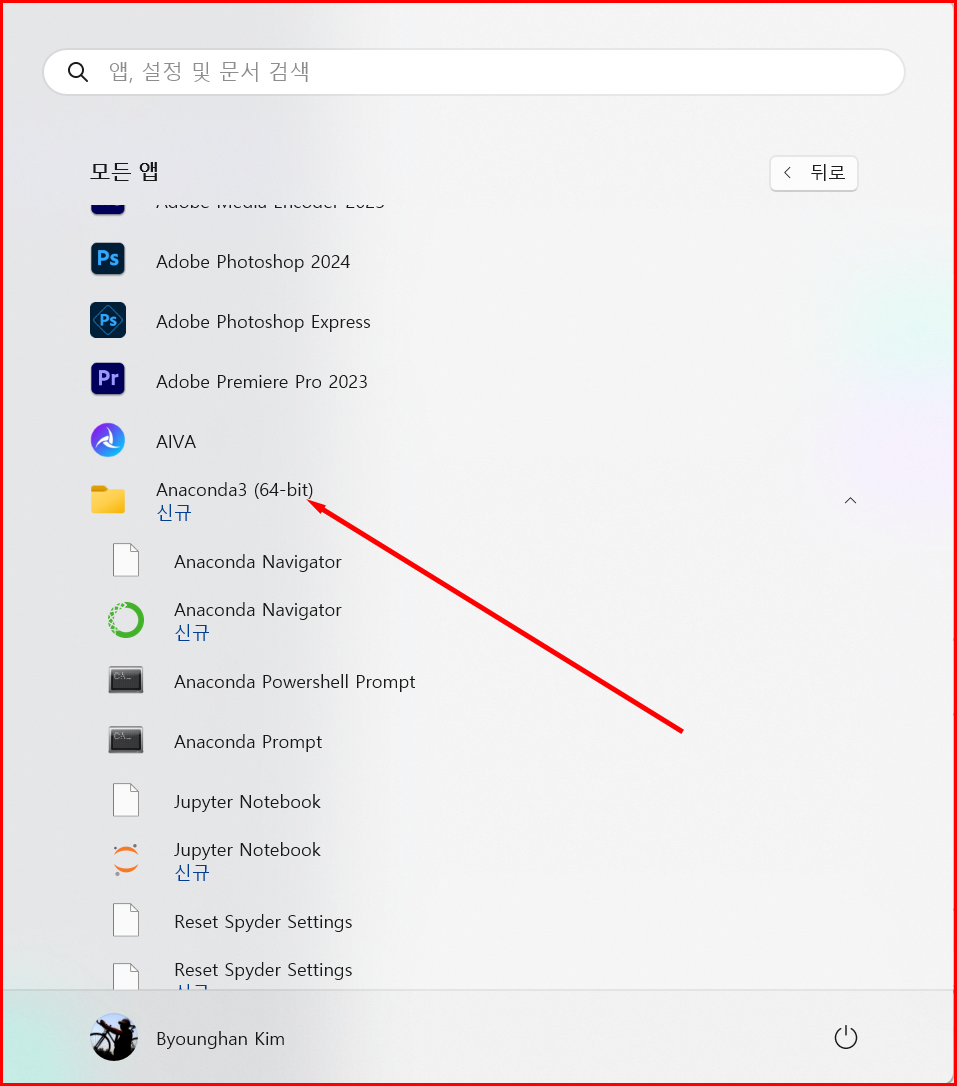Select the Adobe Photoshop 2024 label
This screenshot has width=957, height=1086.
point(253,262)
